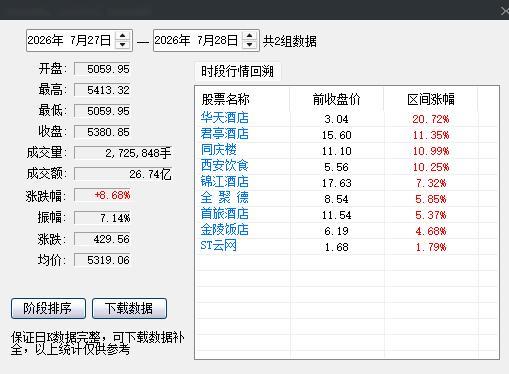
Task: Click the 开盘 value 5059.95
Action: [102, 69]
